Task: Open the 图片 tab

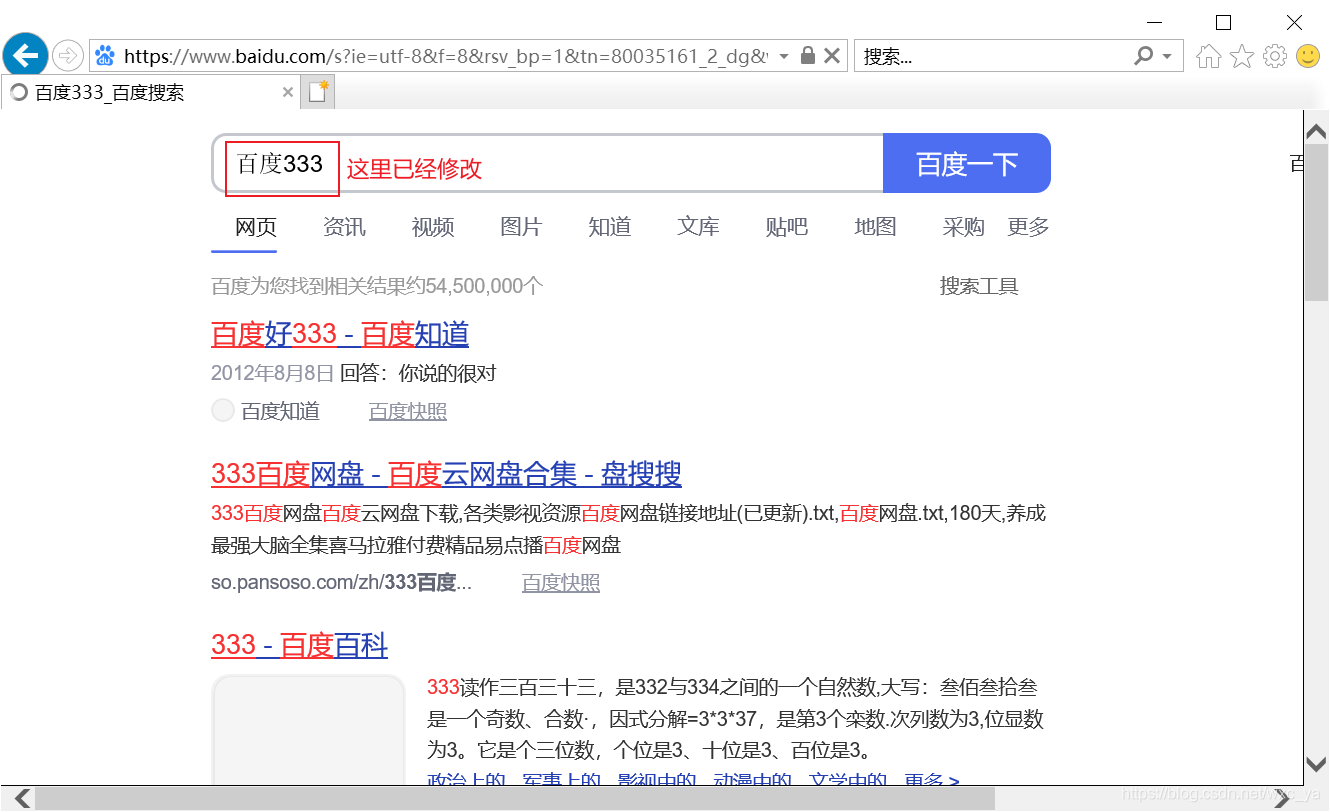Action: 521,227
